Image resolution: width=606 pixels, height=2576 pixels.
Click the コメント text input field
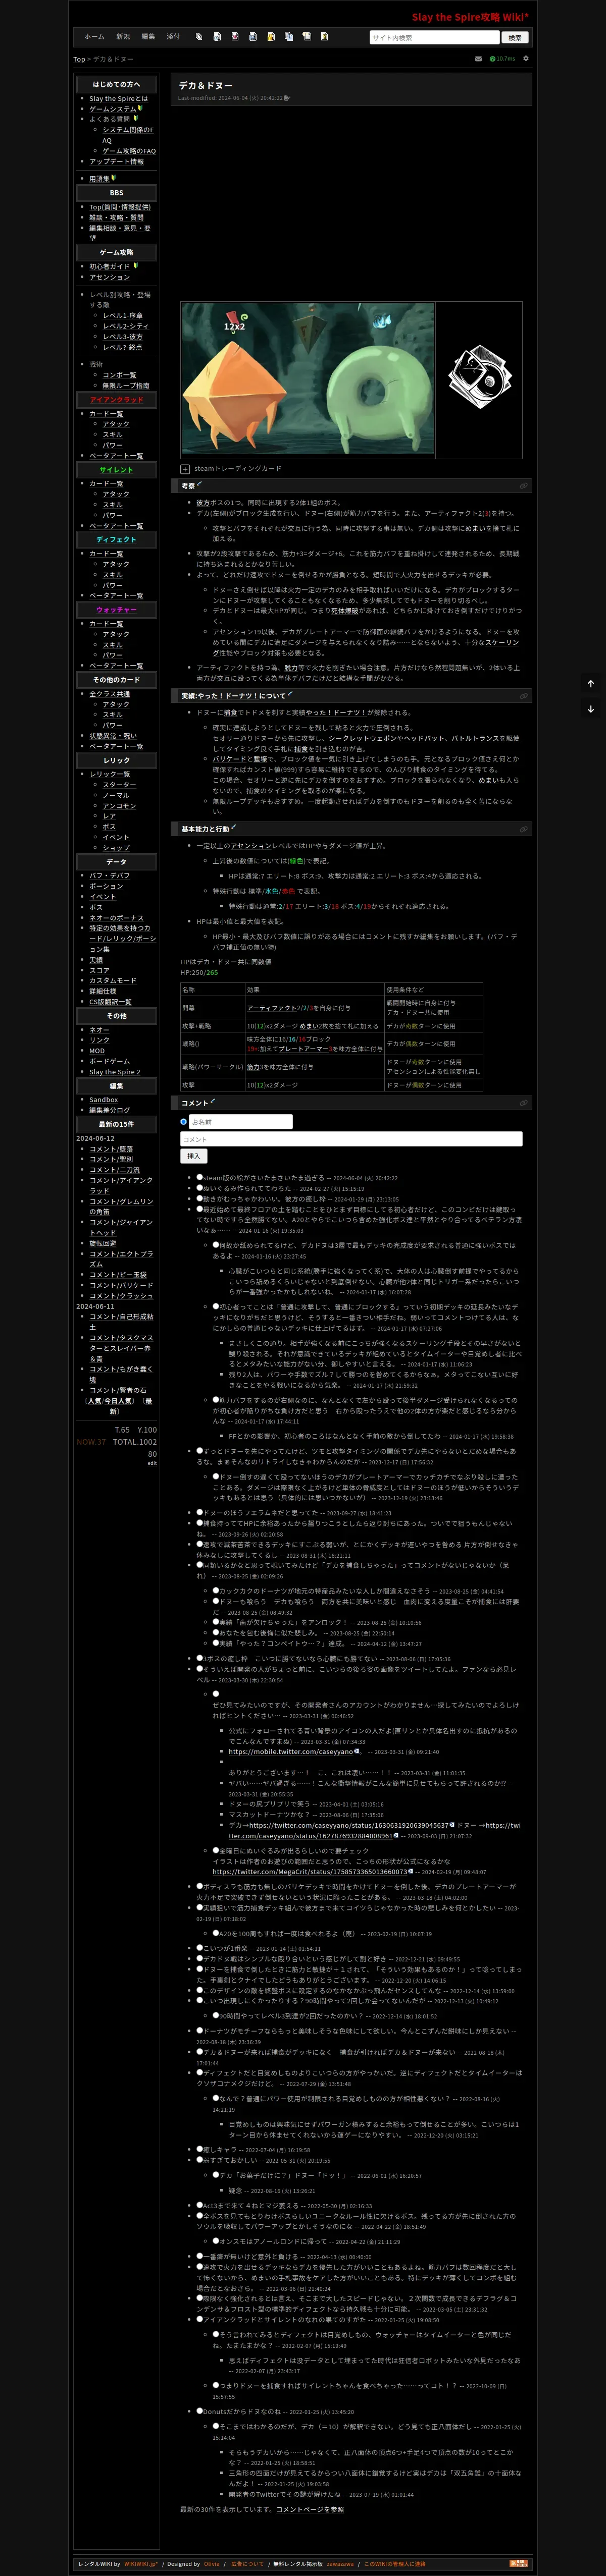351,1139
